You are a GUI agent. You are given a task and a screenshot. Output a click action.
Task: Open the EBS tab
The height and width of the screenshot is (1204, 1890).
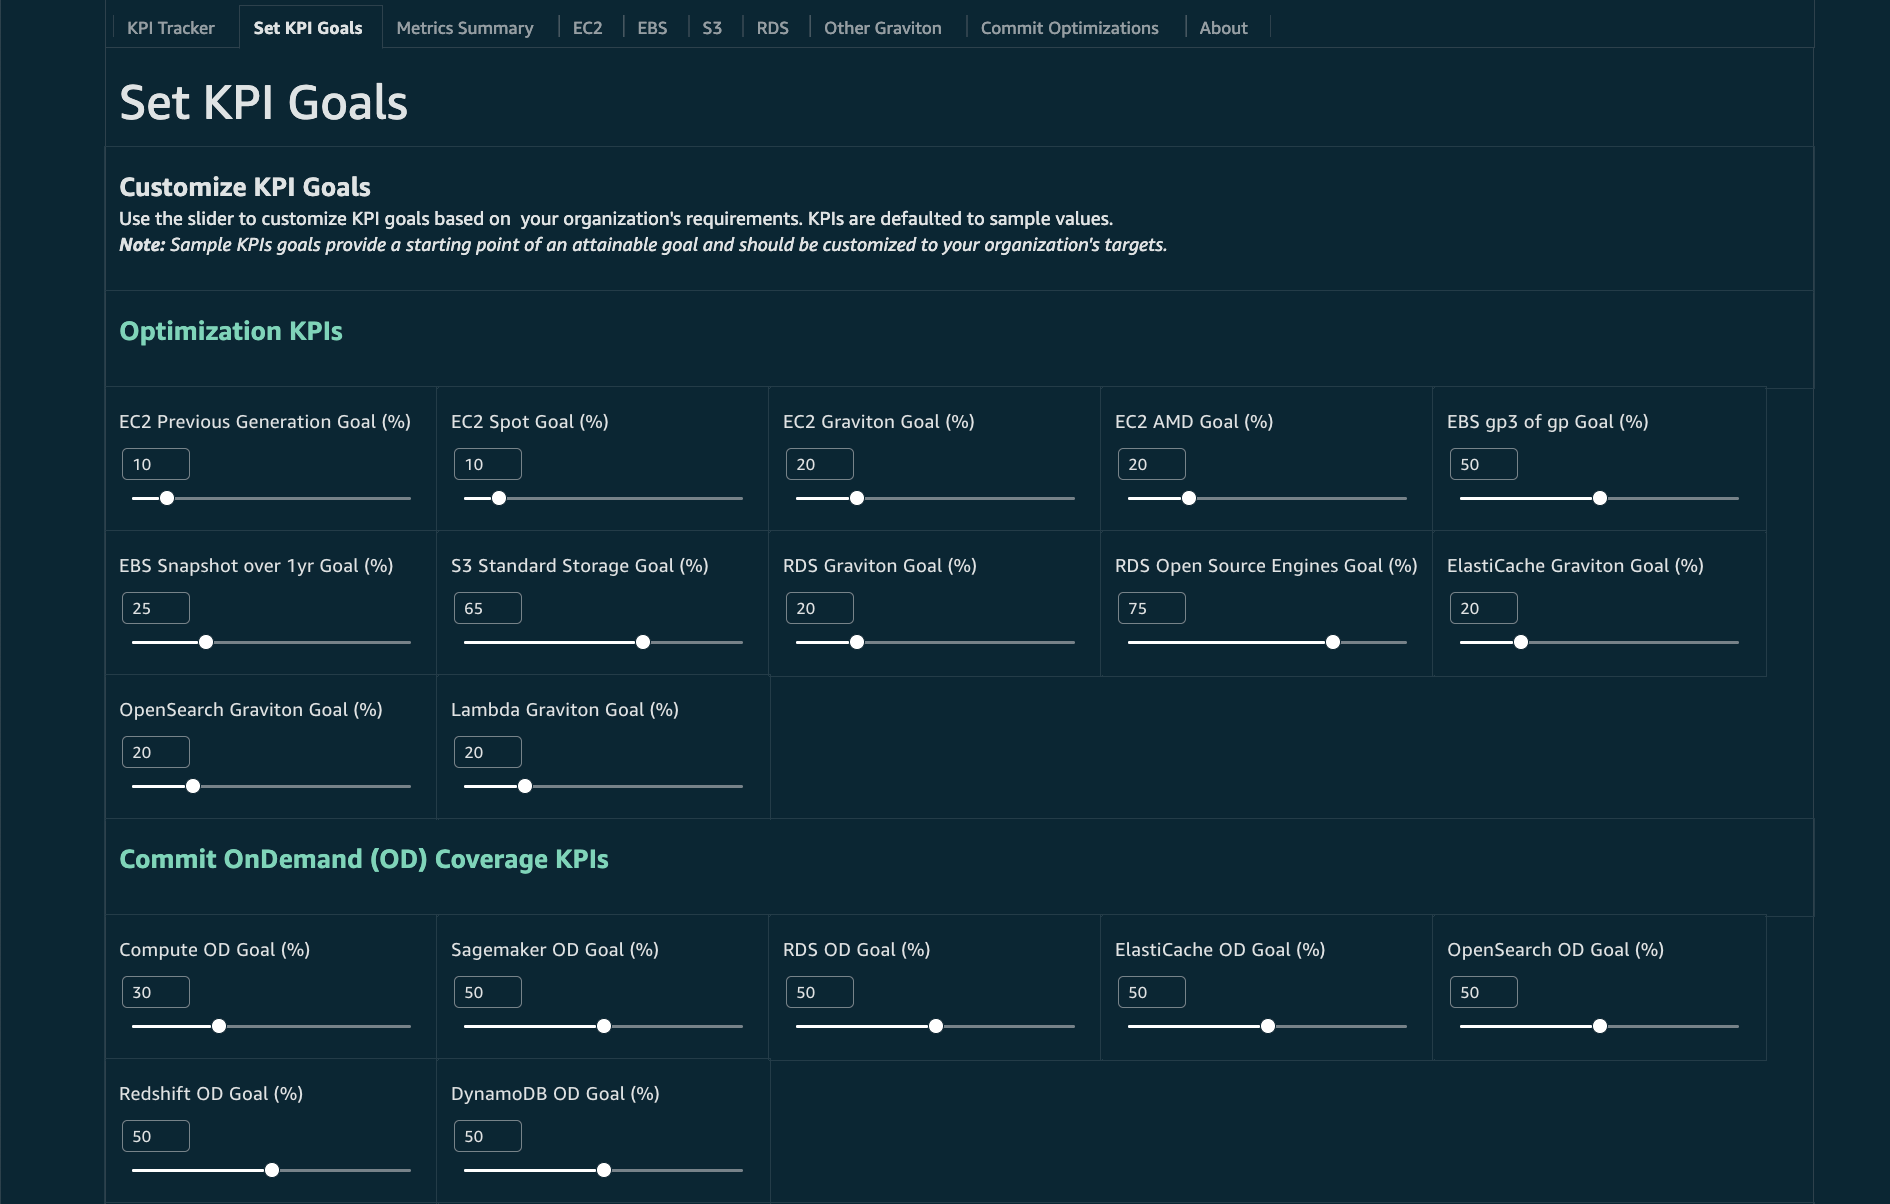point(652,28)
